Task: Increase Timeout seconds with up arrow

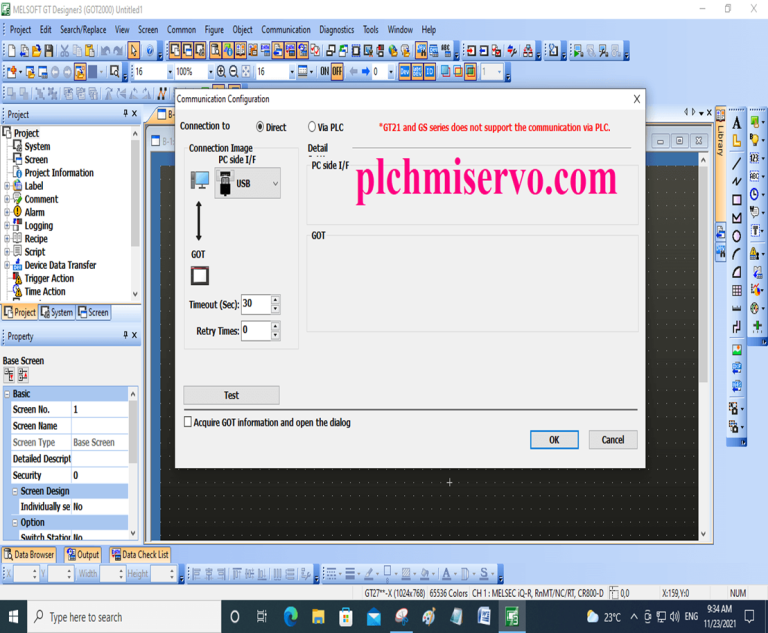Action: tap(275, 300)
